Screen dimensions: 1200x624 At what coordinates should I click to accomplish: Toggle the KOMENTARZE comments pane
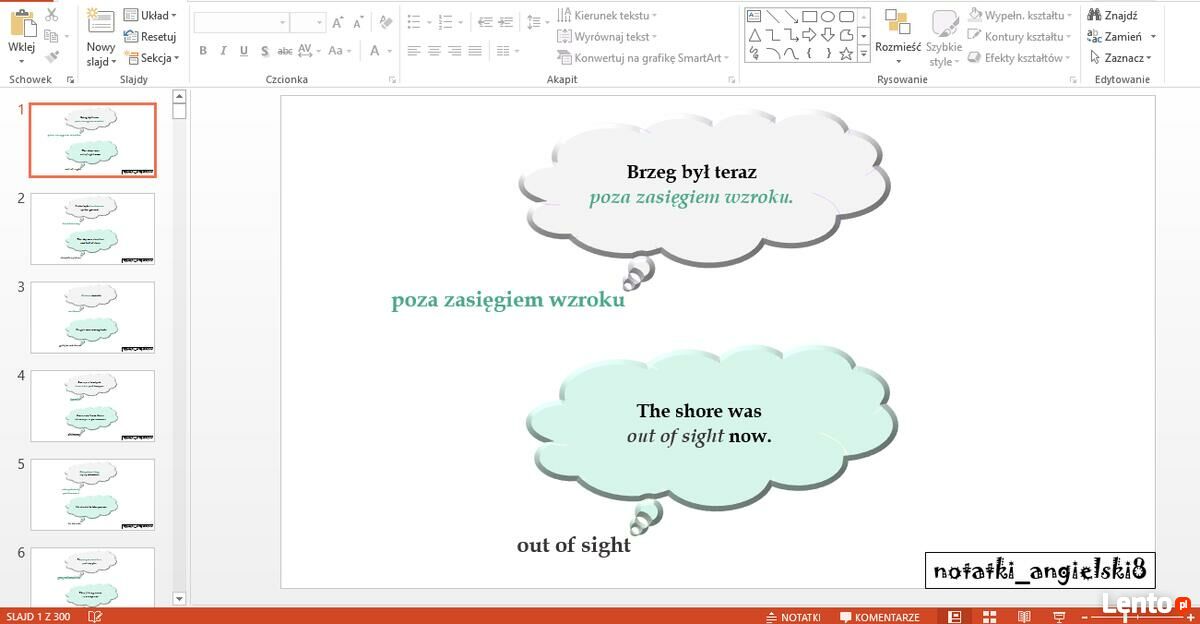tap(880, 617)
